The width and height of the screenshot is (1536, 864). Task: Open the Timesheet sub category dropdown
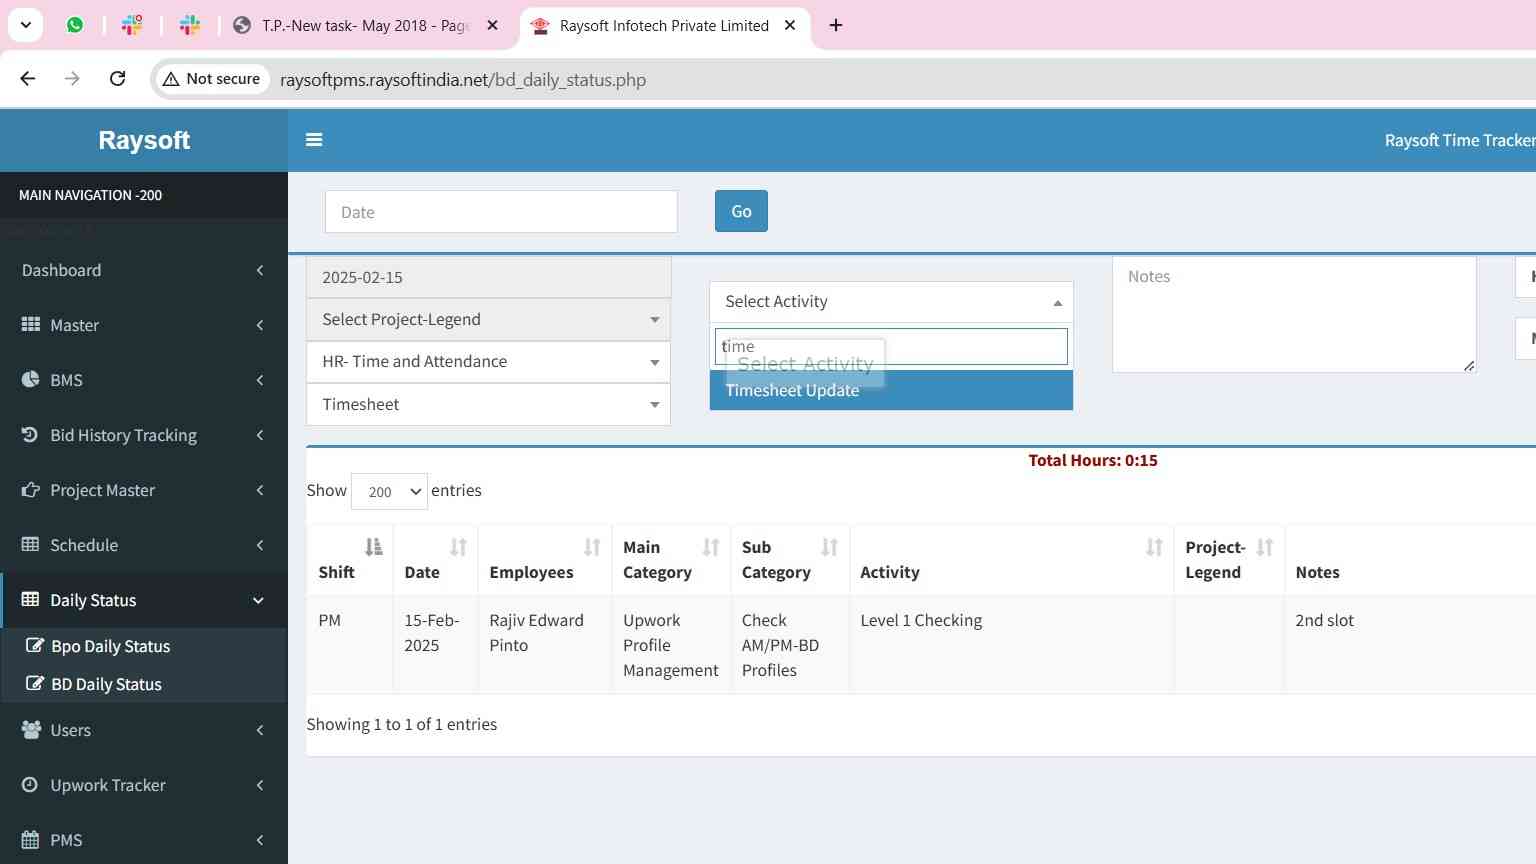(x=488, y=404)
